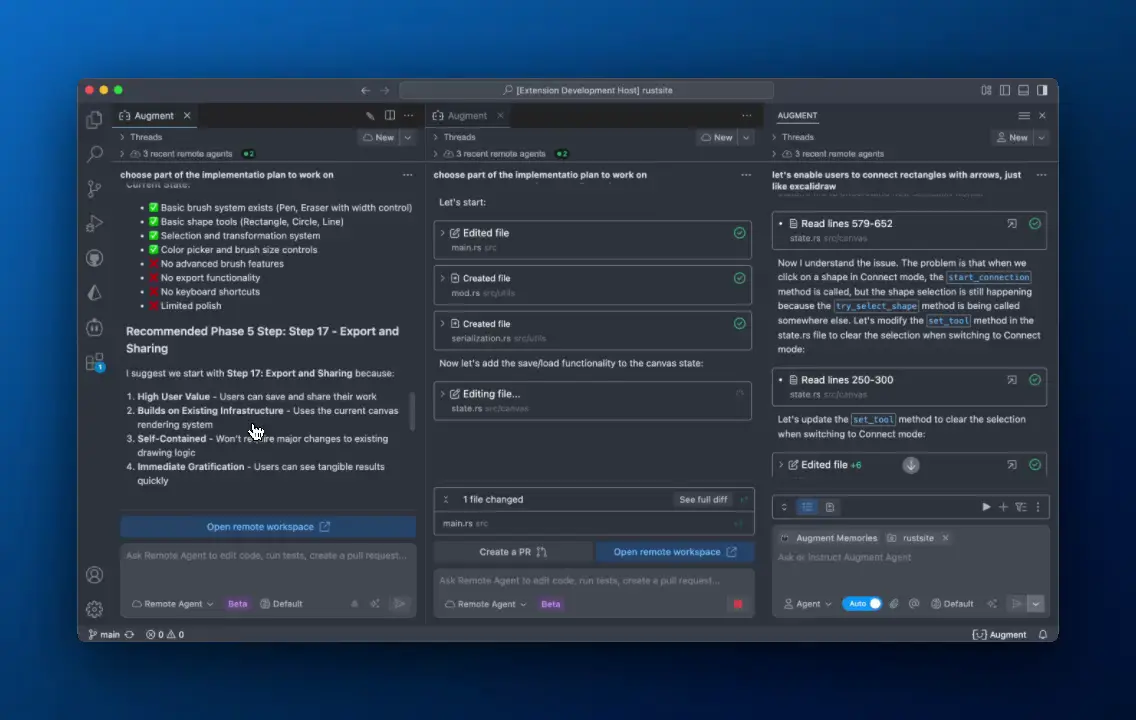Toggle the Auto switch off

point(863,604)
